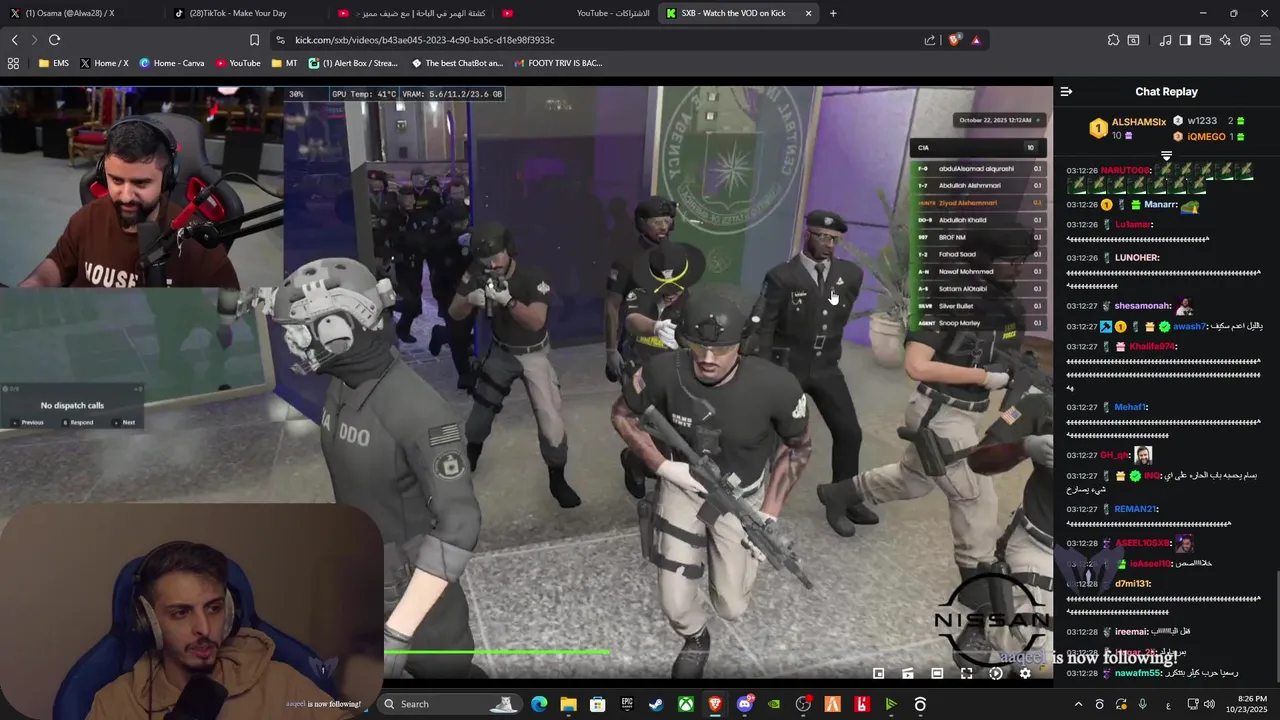
Task: Open the media control music note icon
Action: 1165,40
